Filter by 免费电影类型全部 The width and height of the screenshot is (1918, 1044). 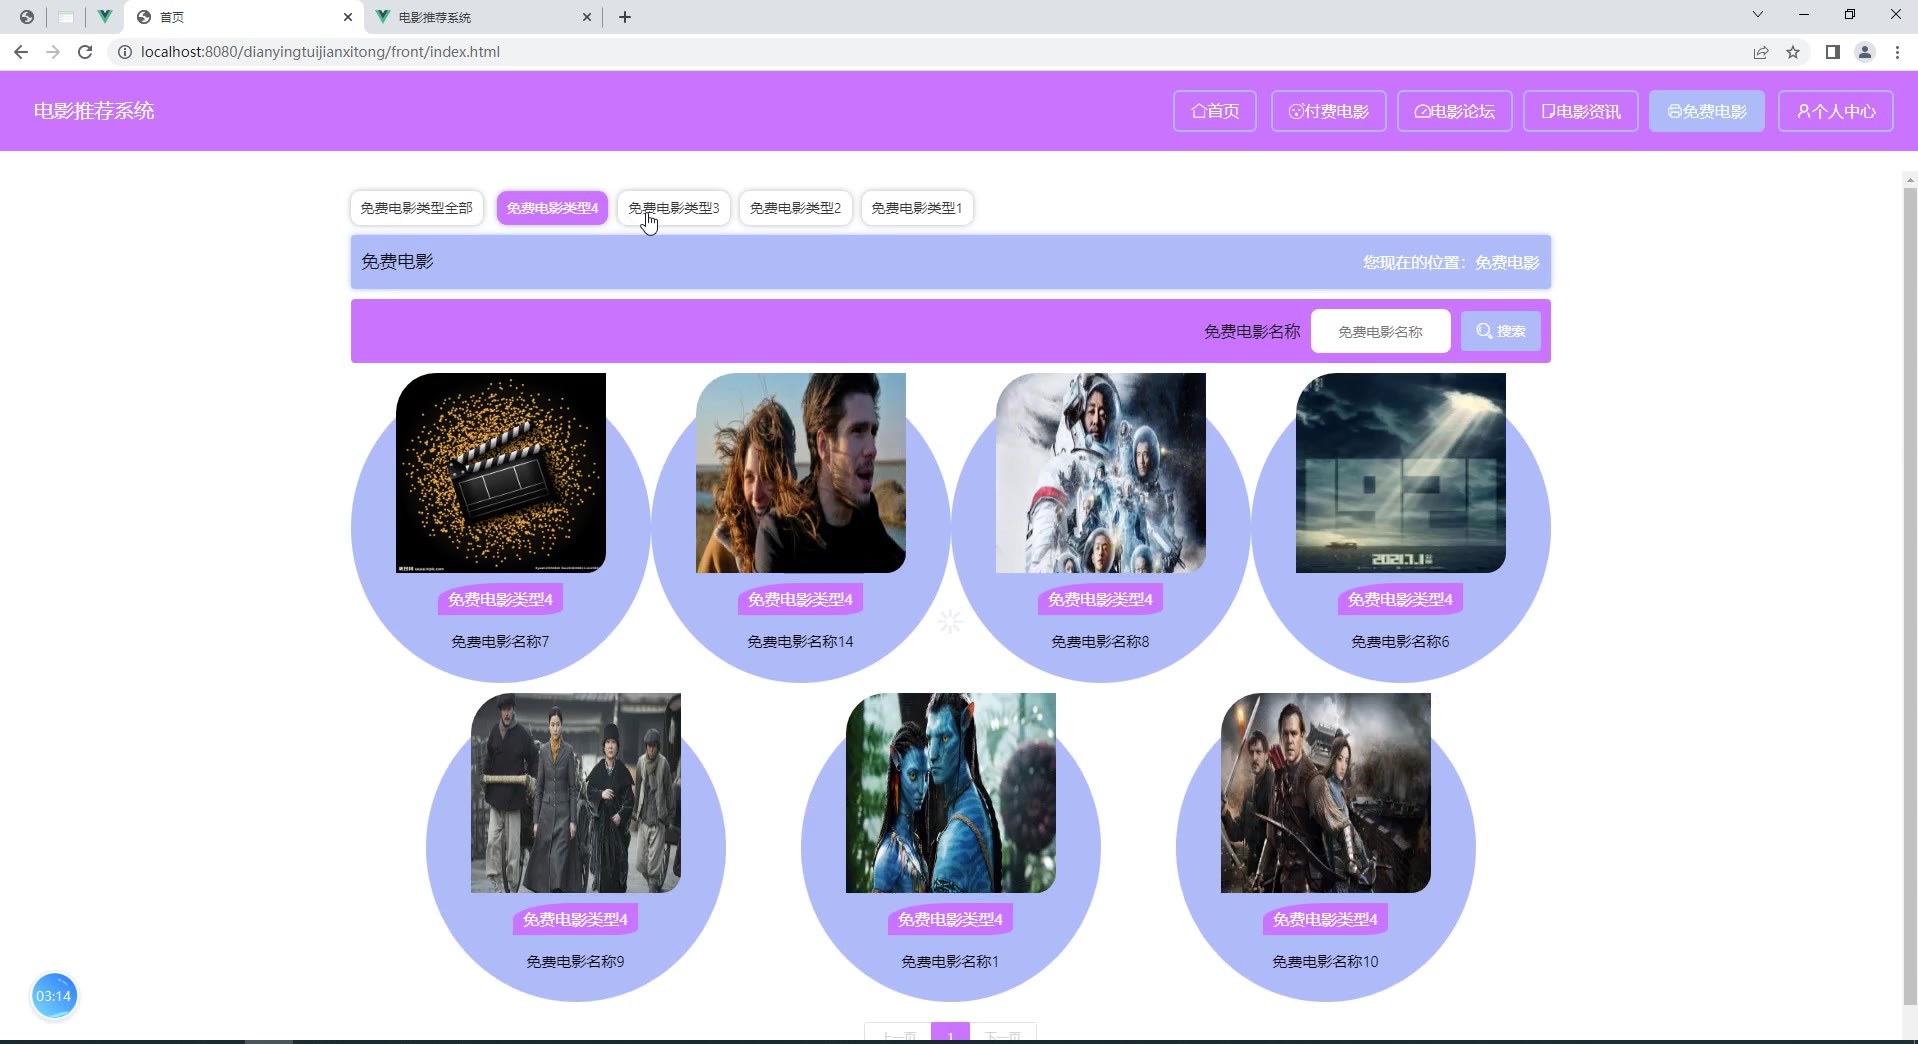pyautogui.click(x=417, y=208)
